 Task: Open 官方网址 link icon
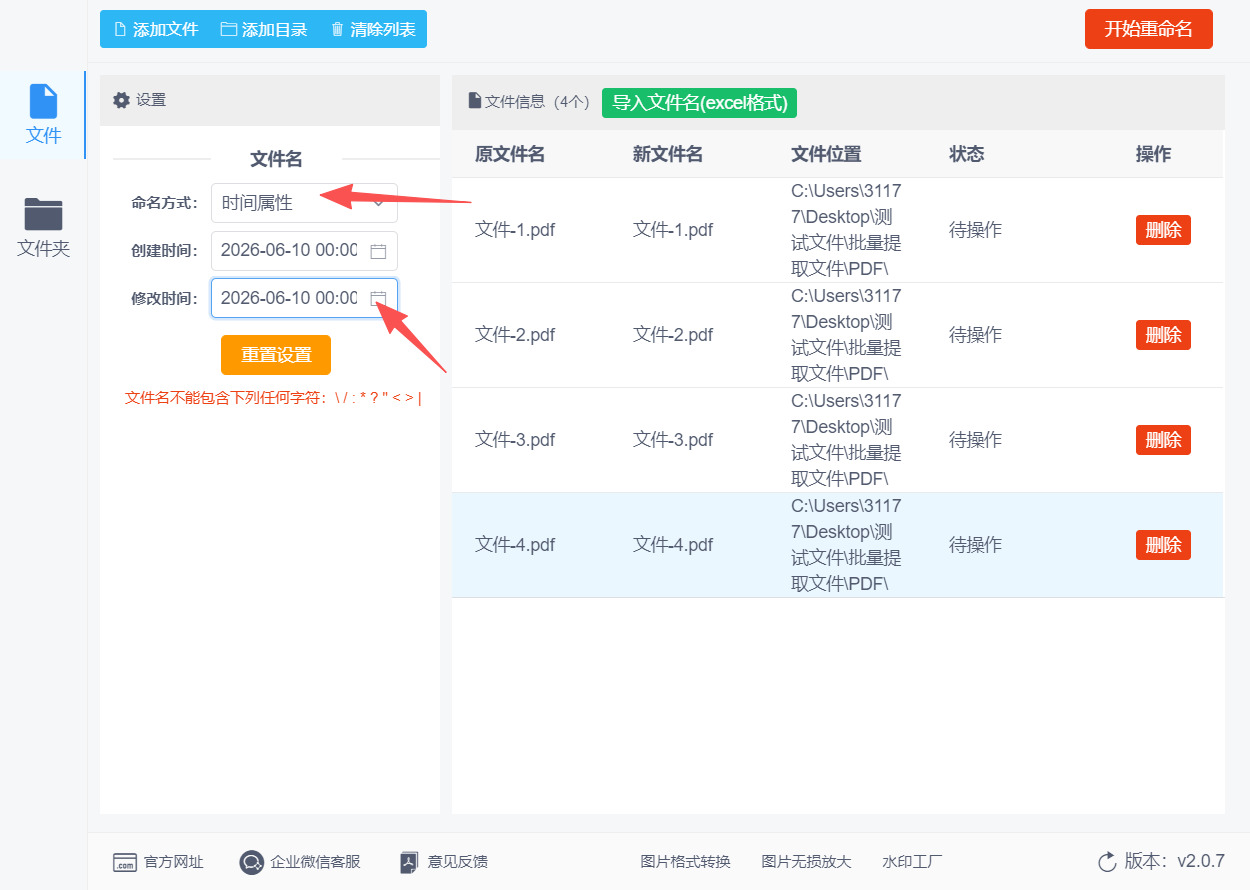(125, 862)
